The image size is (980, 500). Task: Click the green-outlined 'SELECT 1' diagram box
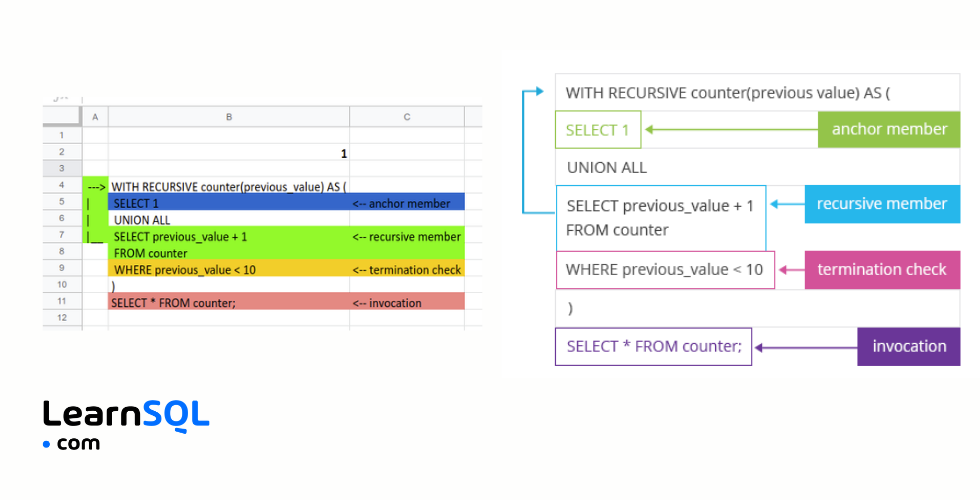pyautogui.click(x=598, y=130)
